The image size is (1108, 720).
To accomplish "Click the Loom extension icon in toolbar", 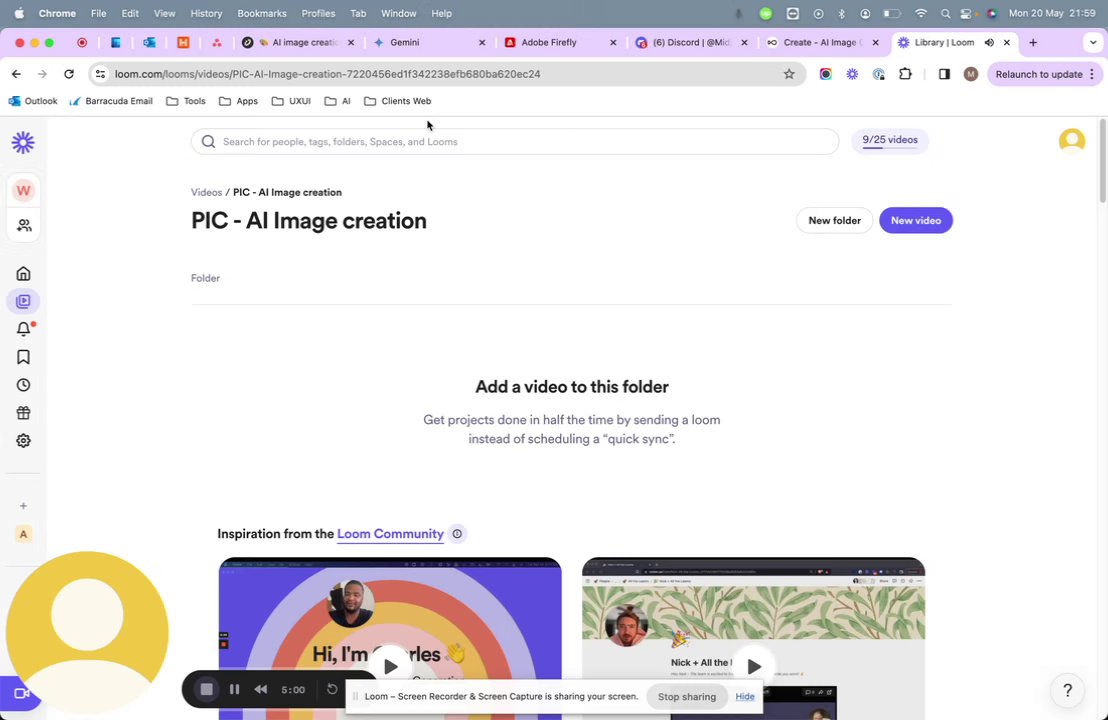I will pos(852,74).
